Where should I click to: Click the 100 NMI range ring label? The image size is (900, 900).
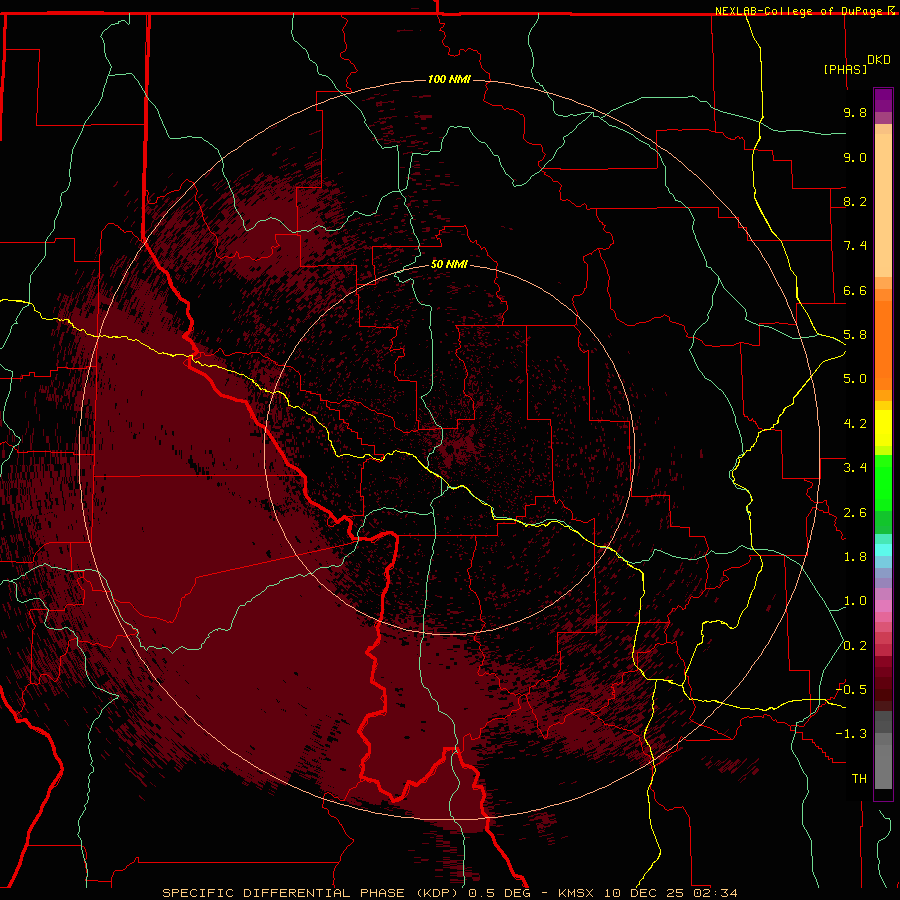tap(449, 79)
